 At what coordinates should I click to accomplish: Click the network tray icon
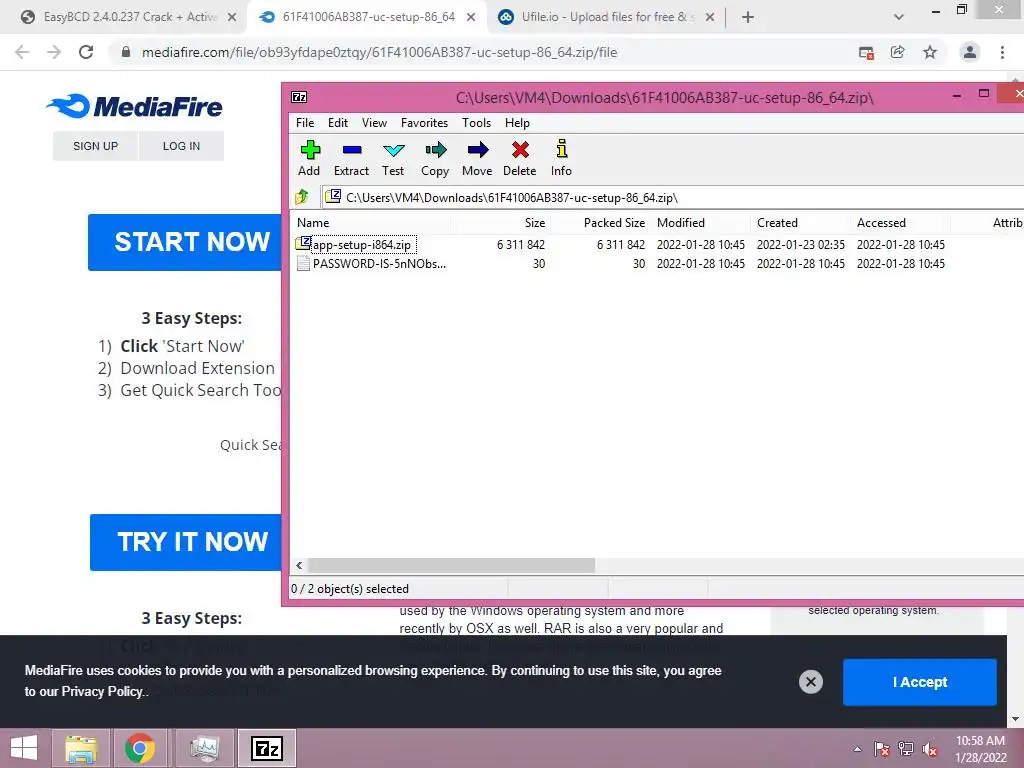click(x=906, y=749)
